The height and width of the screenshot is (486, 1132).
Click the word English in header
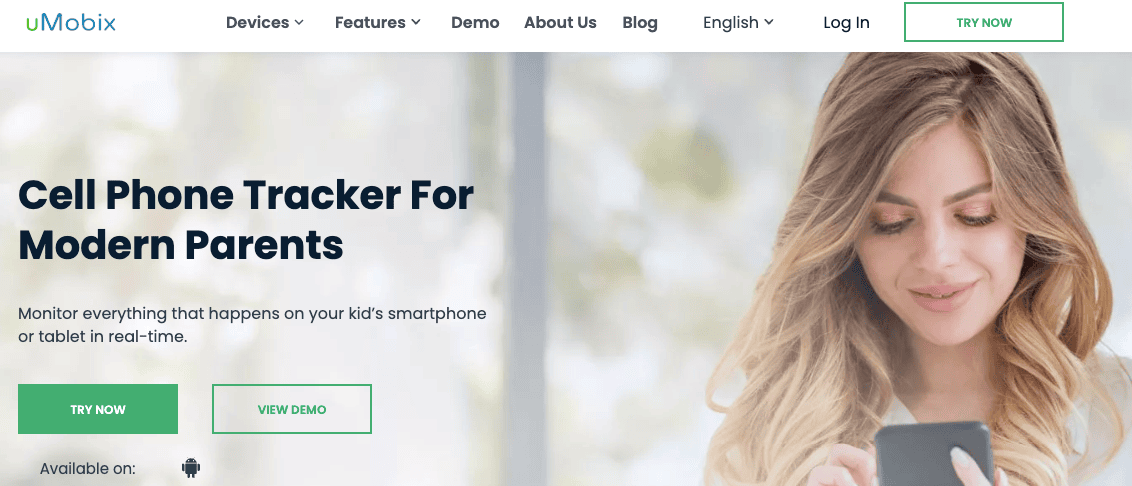731,22
